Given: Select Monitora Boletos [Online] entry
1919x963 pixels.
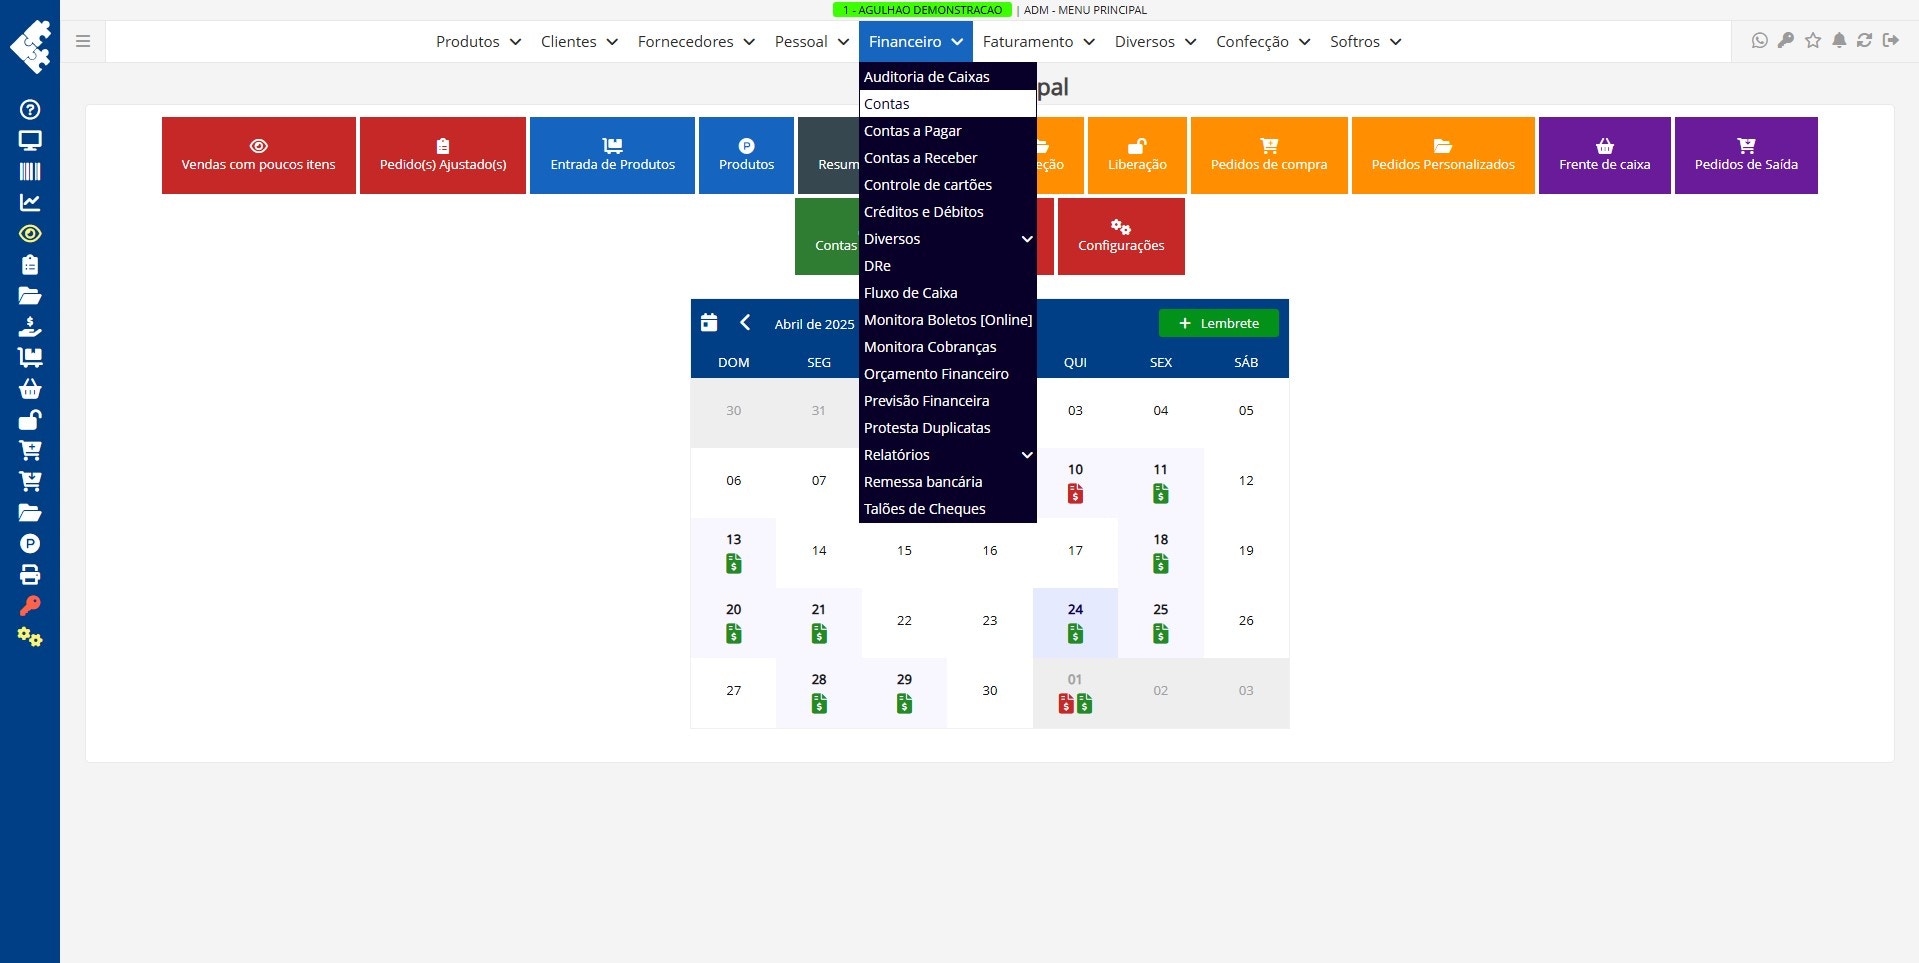Looking at the screenshot, I should [947, 320].
